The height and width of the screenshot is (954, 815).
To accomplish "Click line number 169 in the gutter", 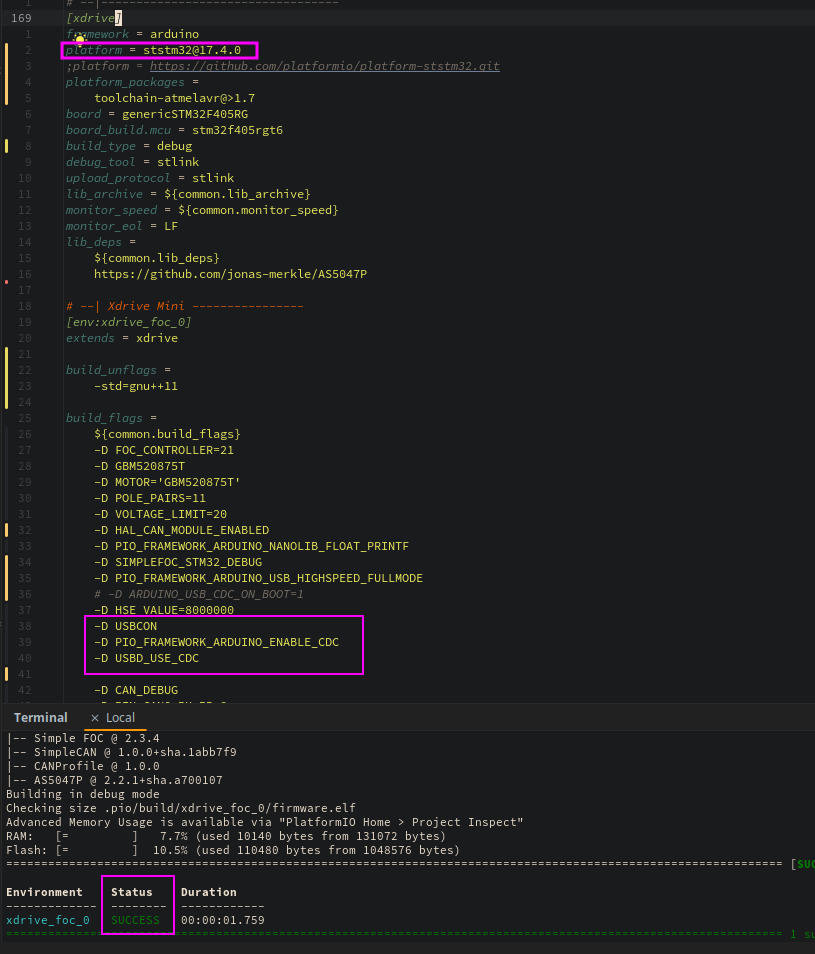I will [x=21, y=18].
